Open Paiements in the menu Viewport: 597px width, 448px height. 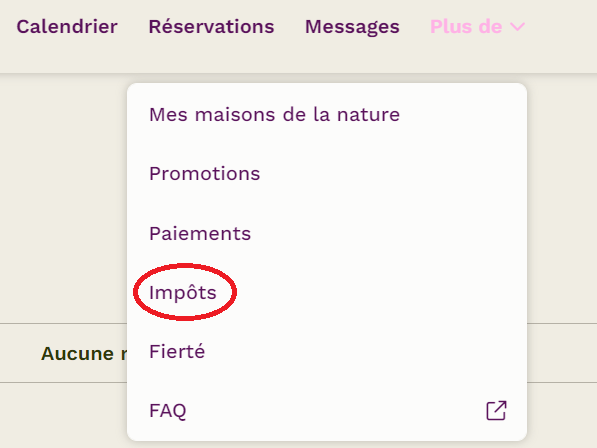coord(200,233)
